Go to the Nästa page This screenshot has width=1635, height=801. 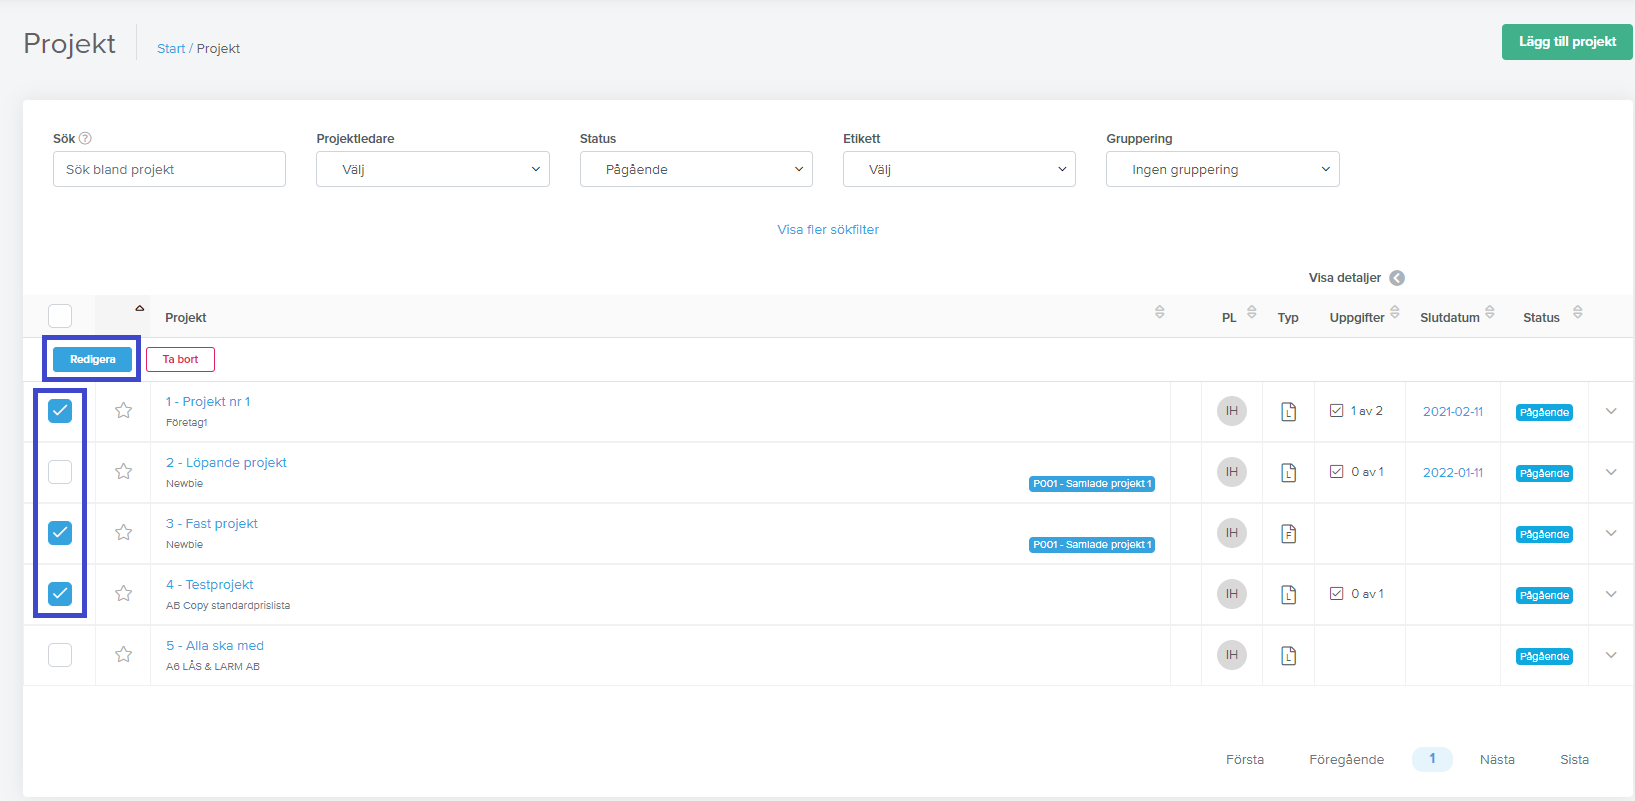tap(1496, 759)
